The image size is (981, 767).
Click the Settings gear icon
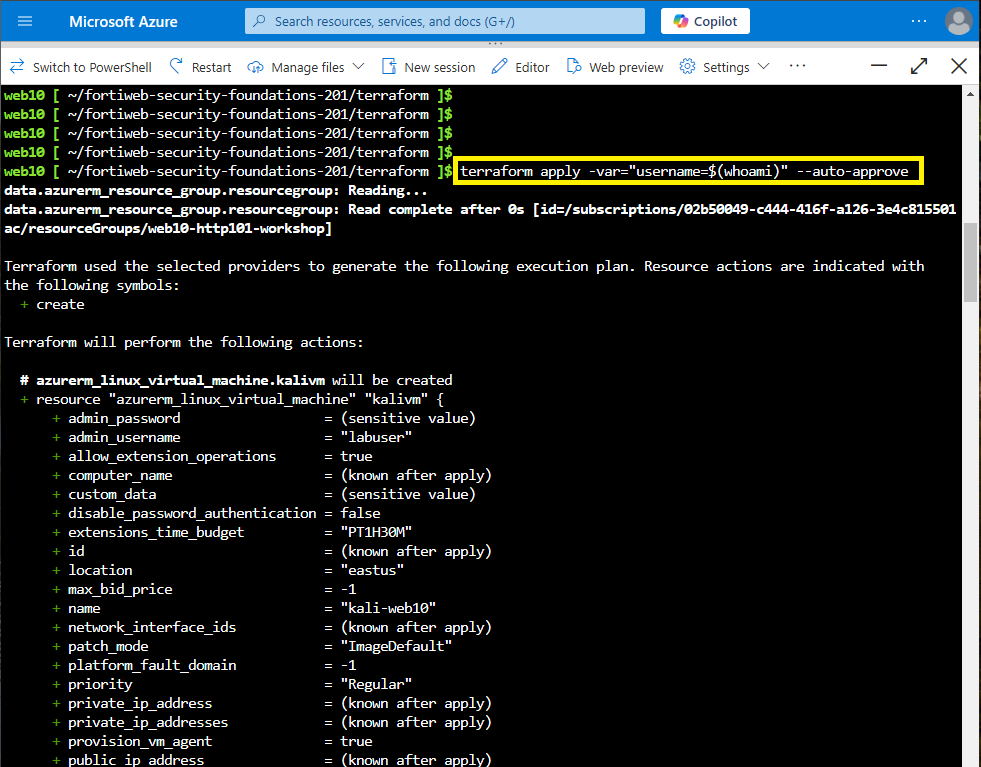(688, 66)
